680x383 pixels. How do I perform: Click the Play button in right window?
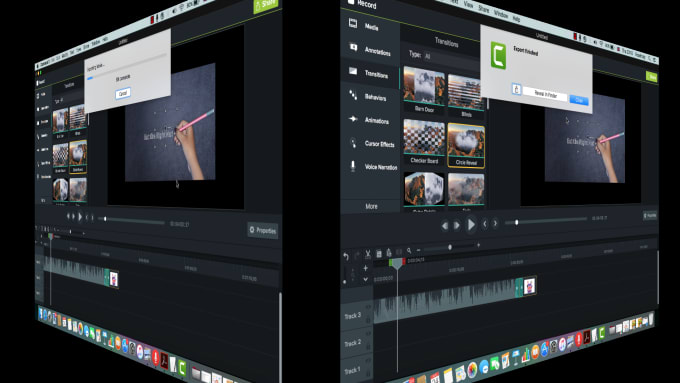tap(471, 225)
